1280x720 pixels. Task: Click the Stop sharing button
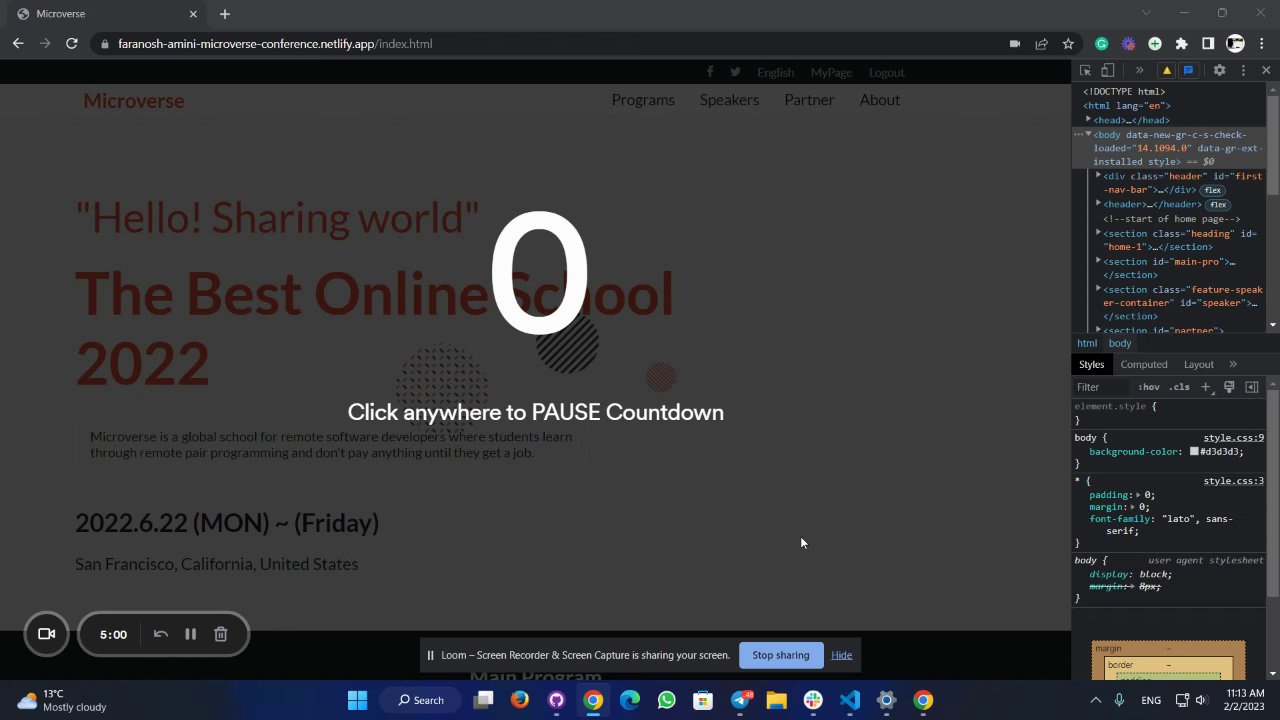781,655
